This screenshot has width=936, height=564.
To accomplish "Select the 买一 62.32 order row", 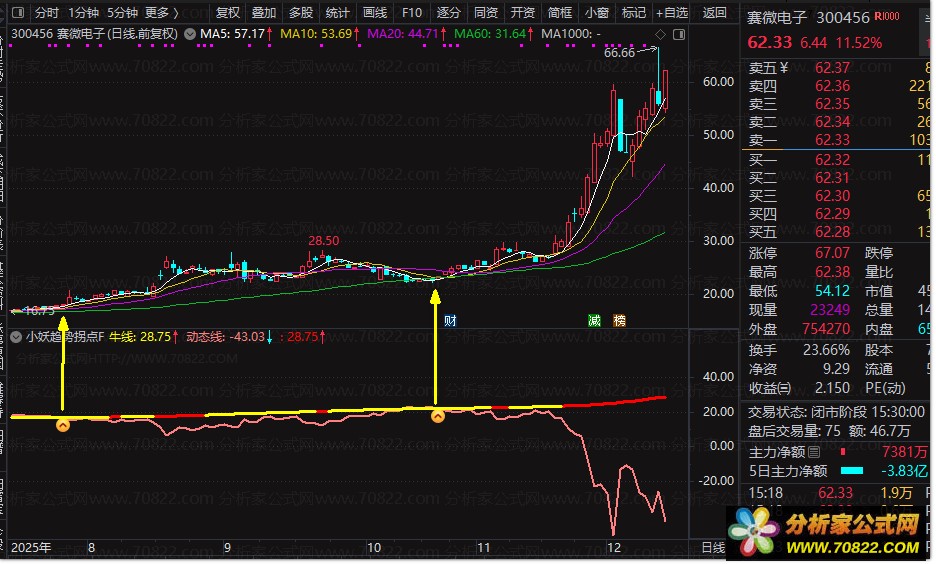I will [839, 160].
